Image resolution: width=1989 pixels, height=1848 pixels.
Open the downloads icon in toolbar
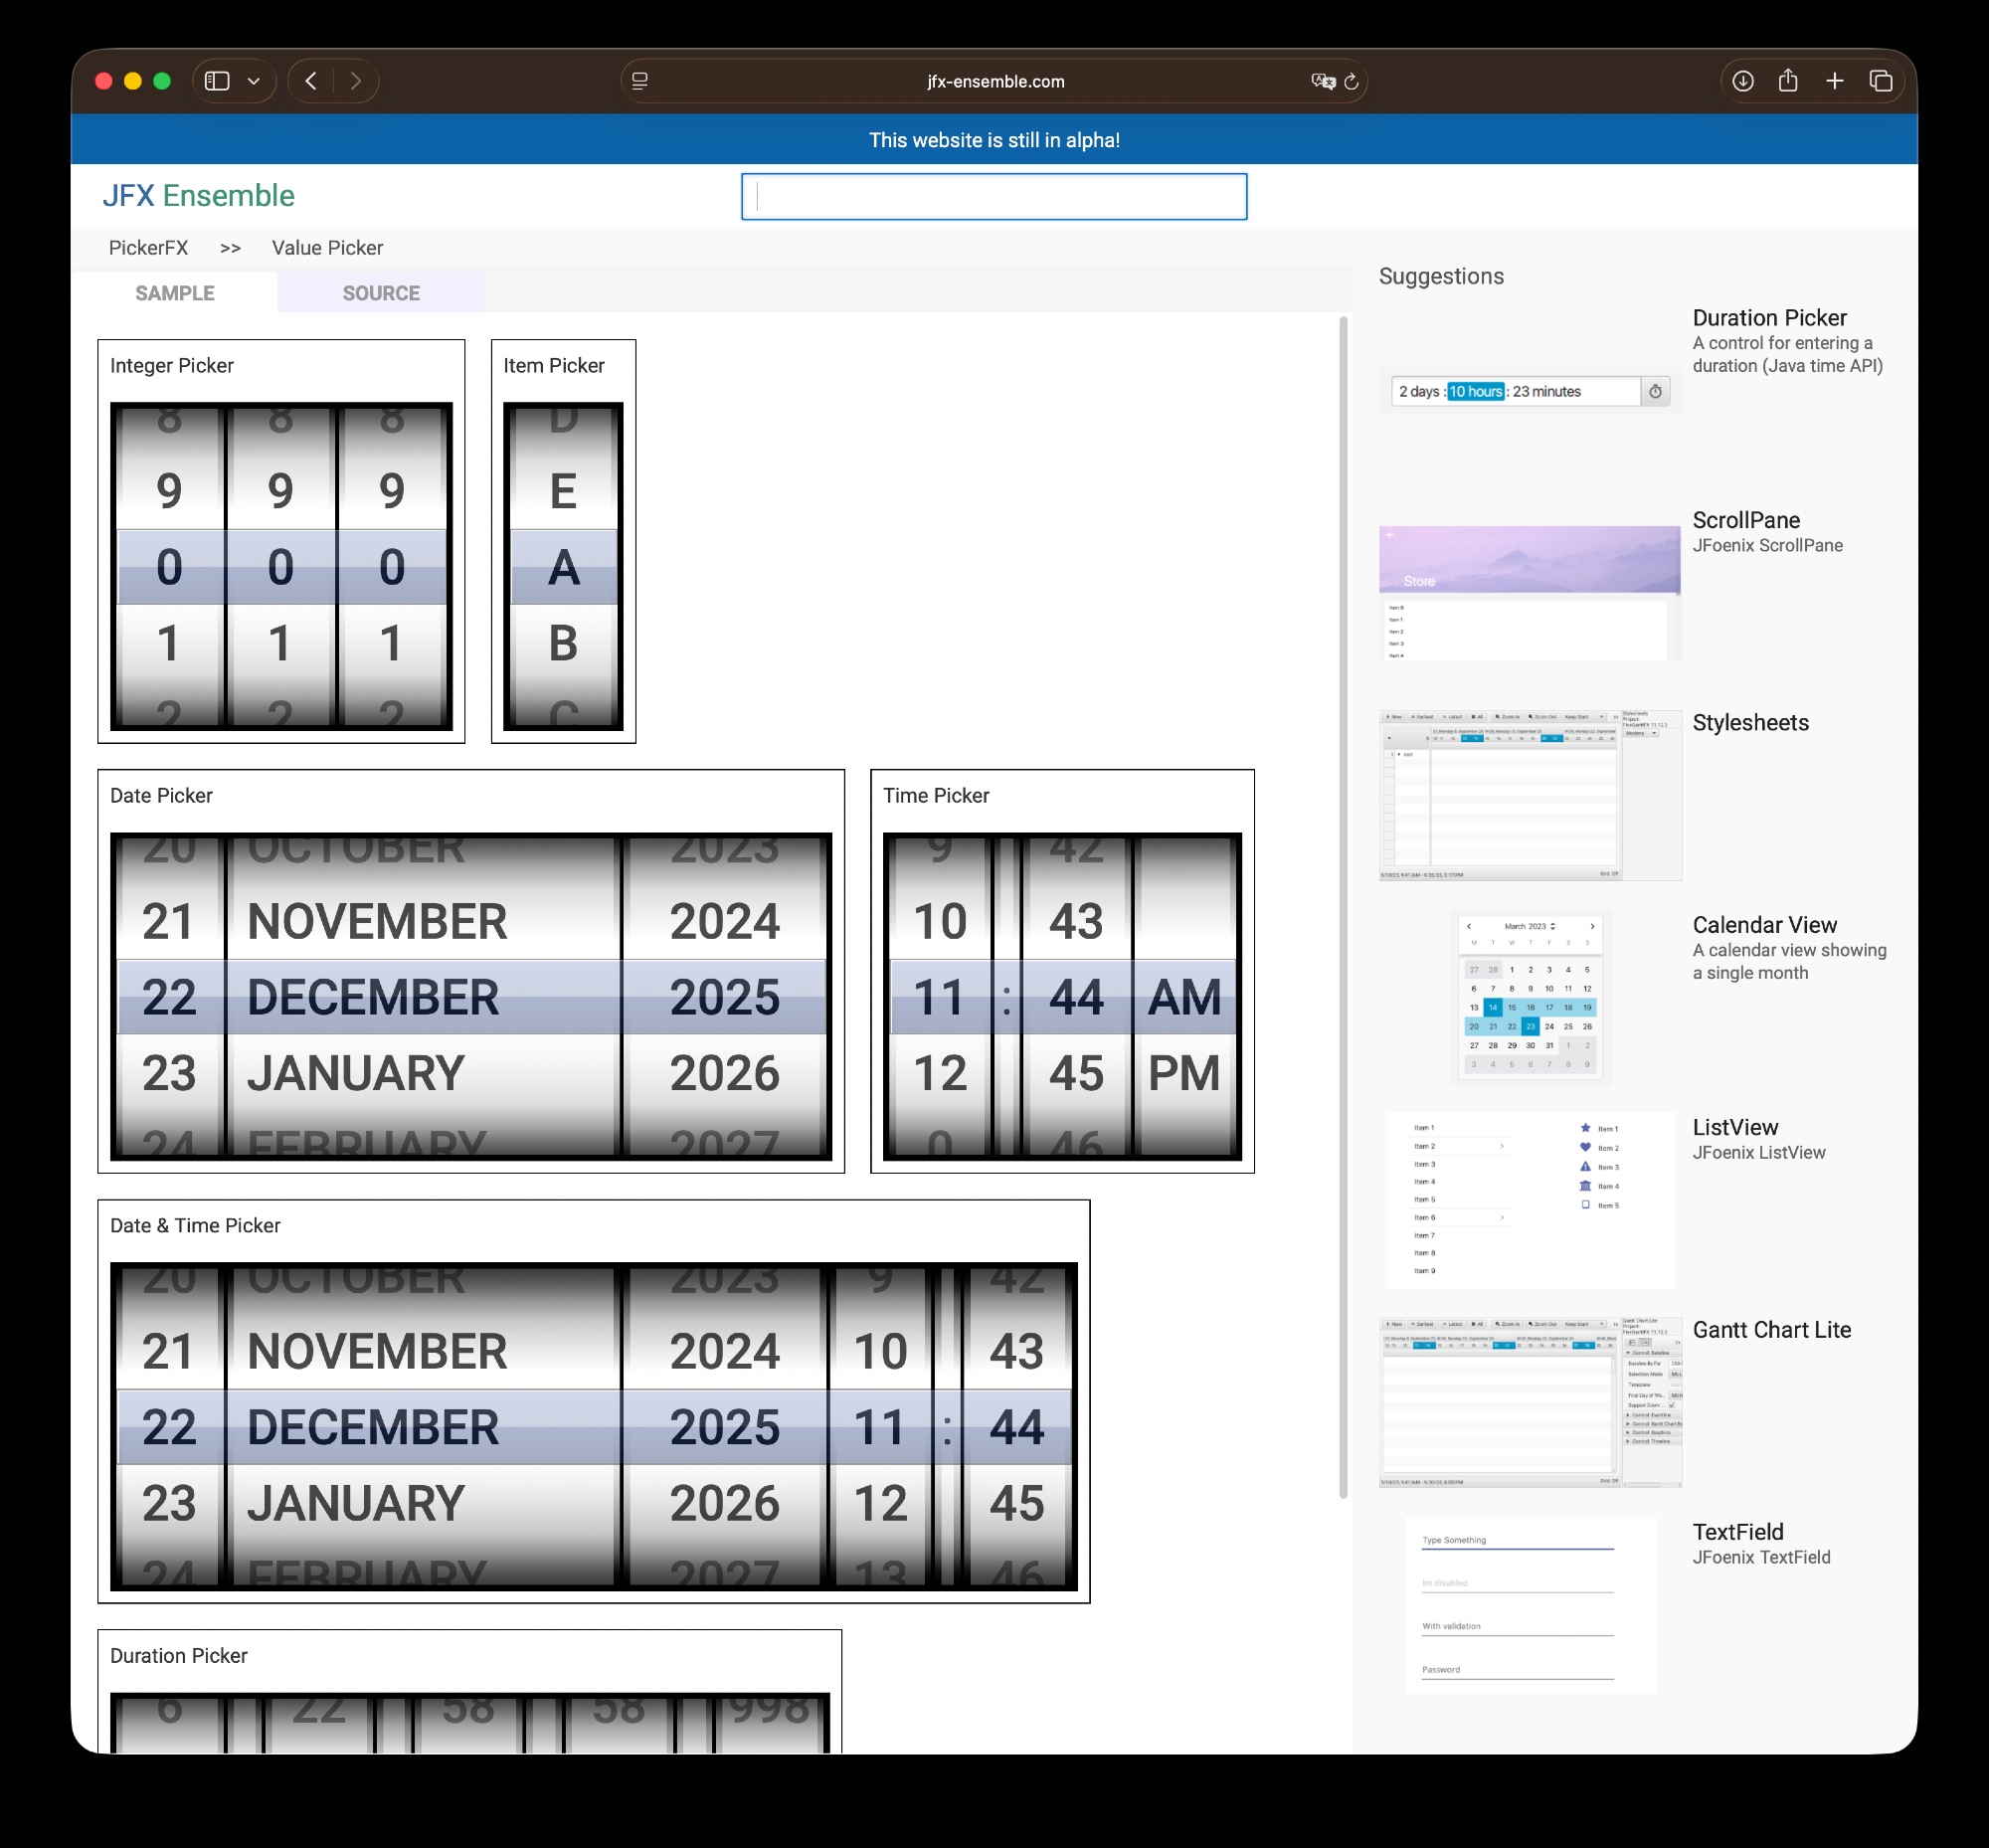click(x=1742, y=81)
